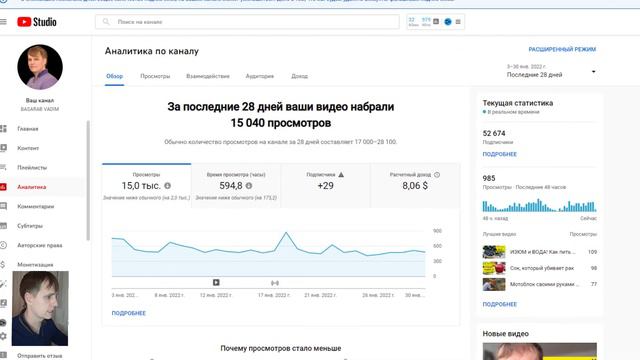Open Авторские права icon in sidebar
Viewport: 640px width, 360px height.
tap(3, 245)
